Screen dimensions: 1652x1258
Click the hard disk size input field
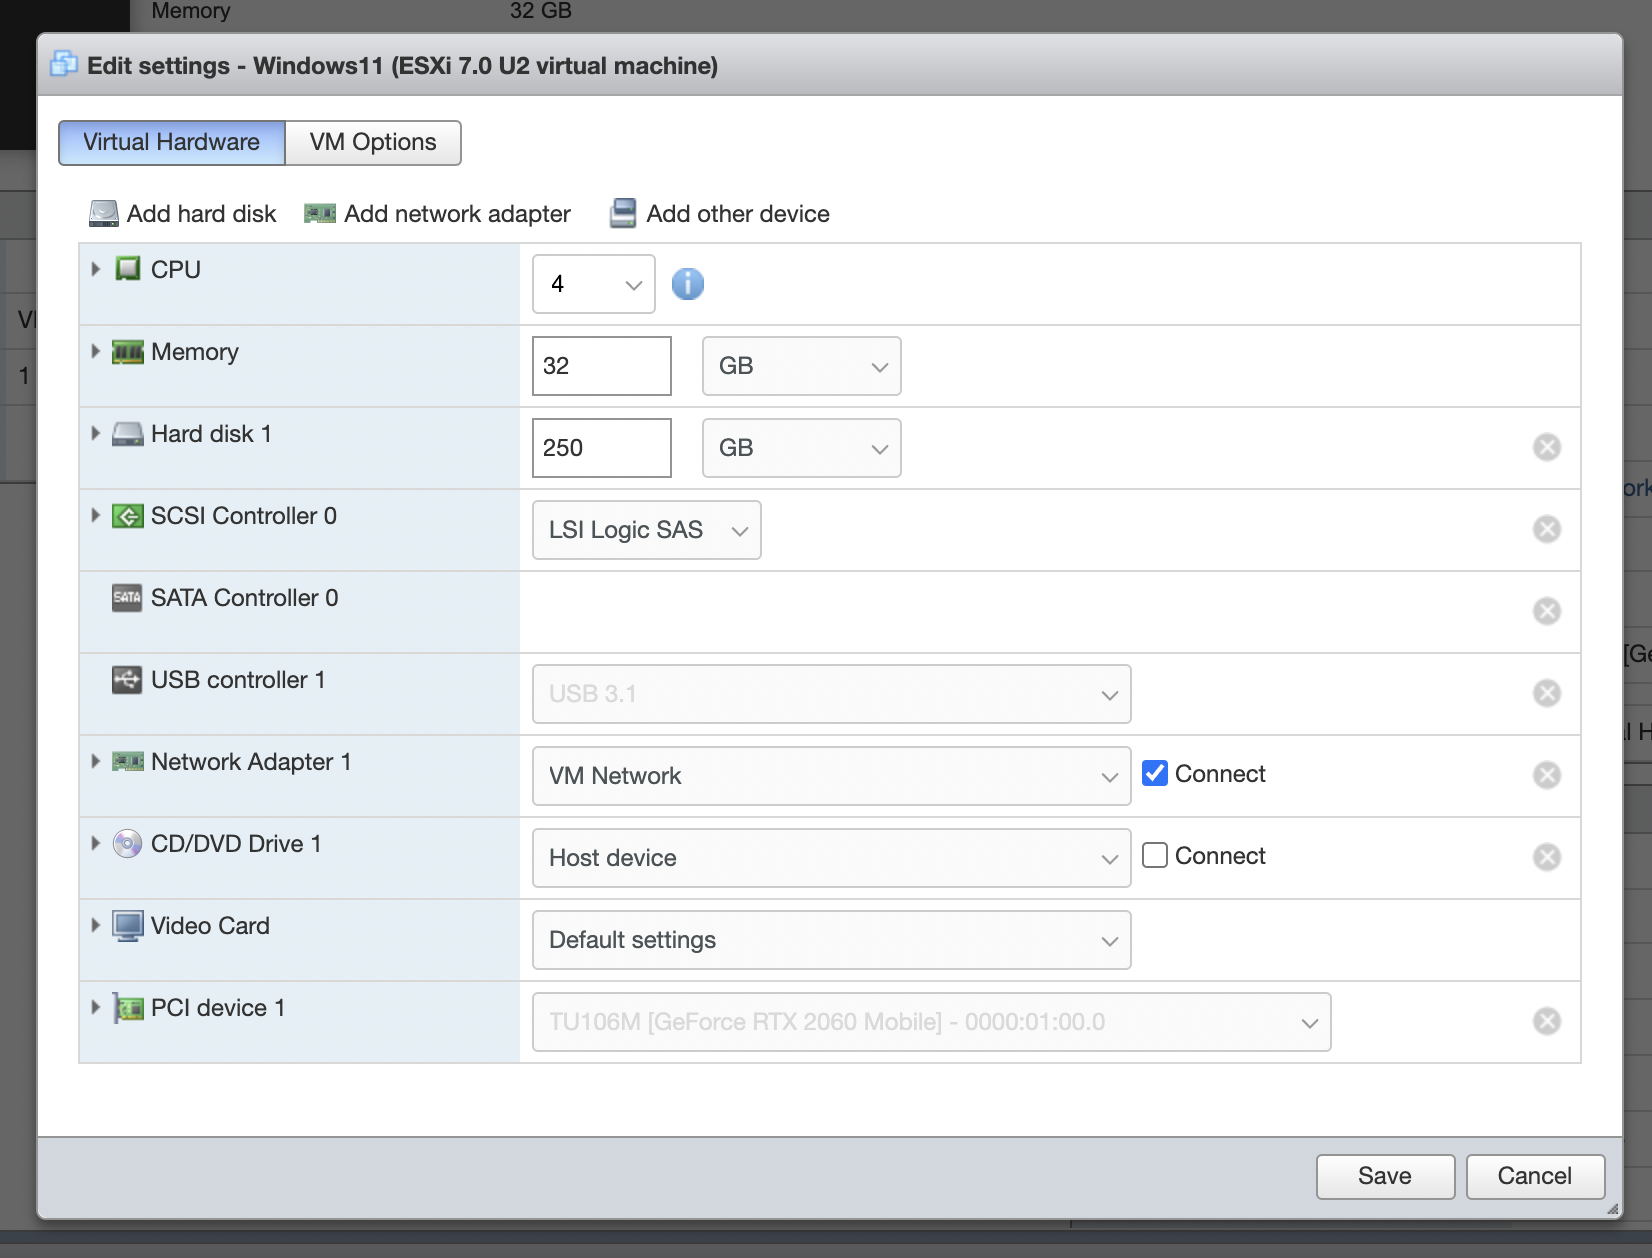click(x=601, y=448)
